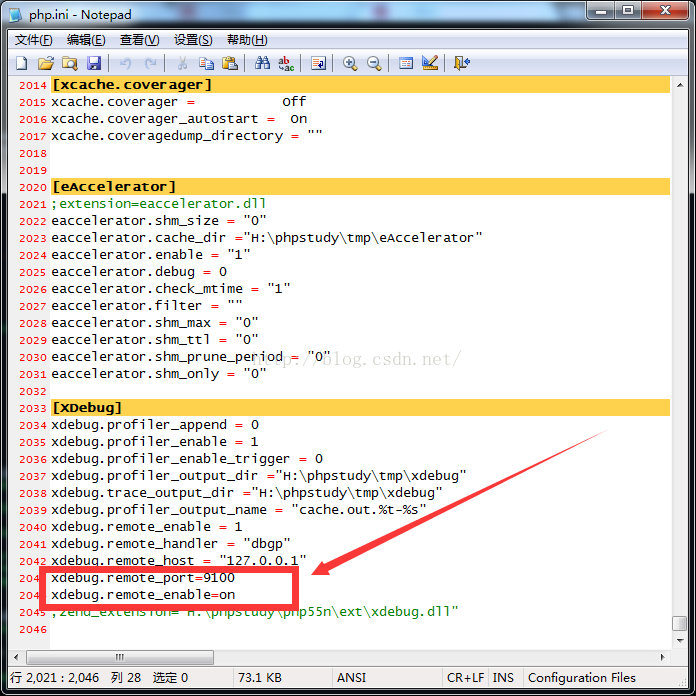Click the eaccelerator.check_mtime line
Viewport: 696px width, 696px height.
[171, 289]
